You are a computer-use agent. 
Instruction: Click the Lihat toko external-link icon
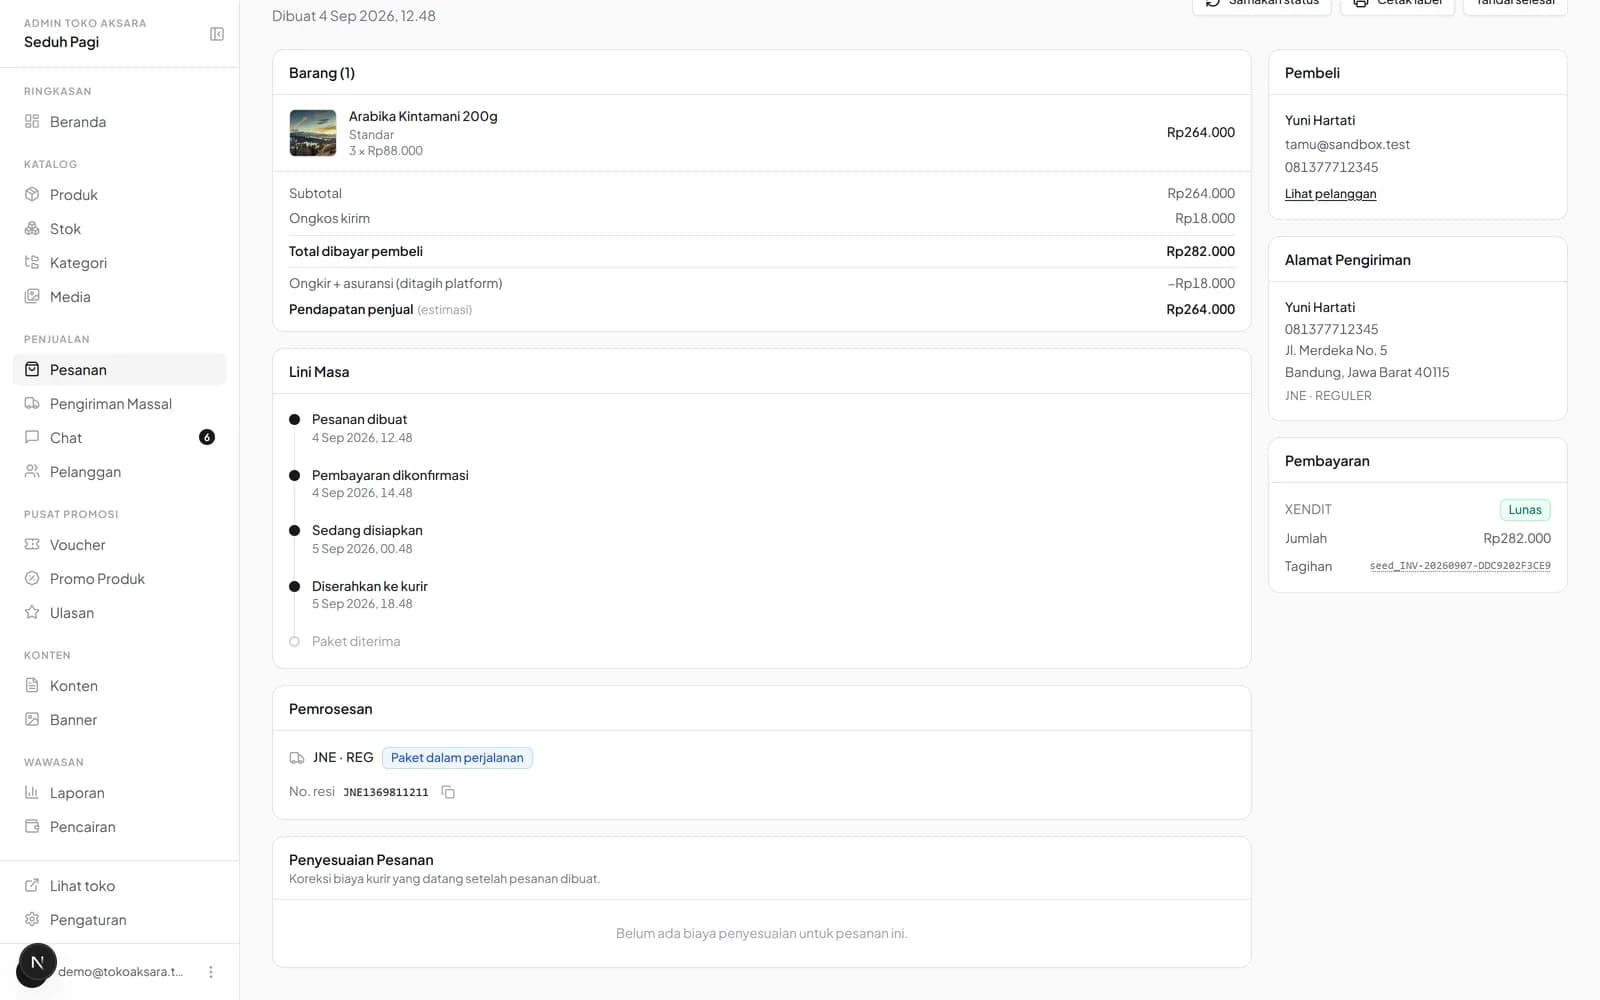32,886
